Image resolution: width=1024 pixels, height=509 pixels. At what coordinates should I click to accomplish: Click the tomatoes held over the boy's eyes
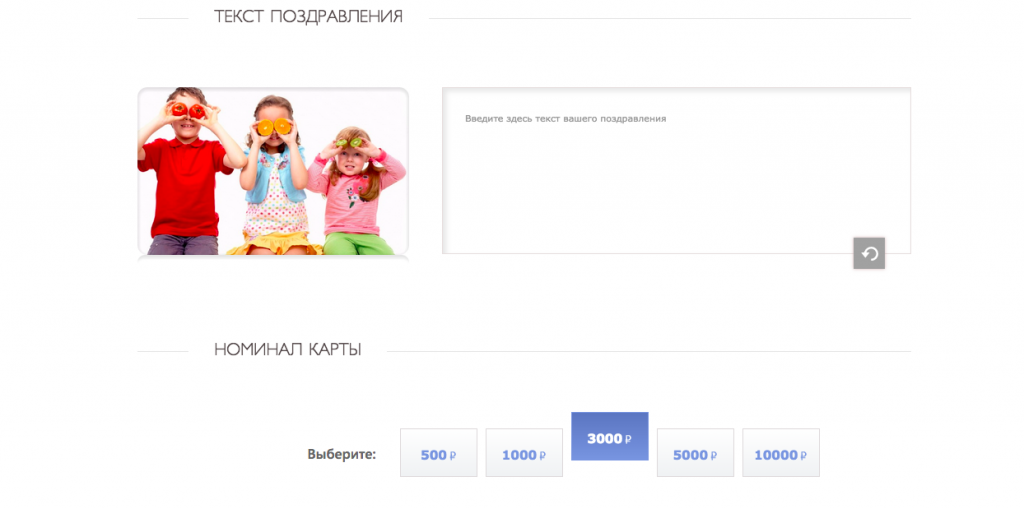point(185,110)
